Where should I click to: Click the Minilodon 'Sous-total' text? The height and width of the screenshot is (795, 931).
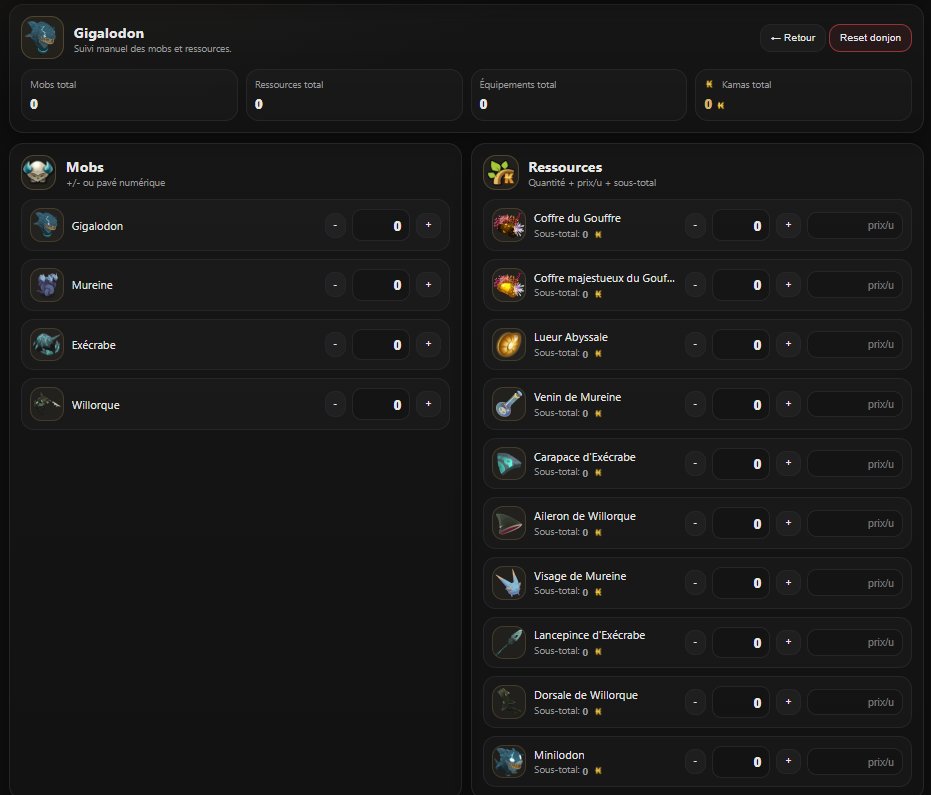[556, 770]
